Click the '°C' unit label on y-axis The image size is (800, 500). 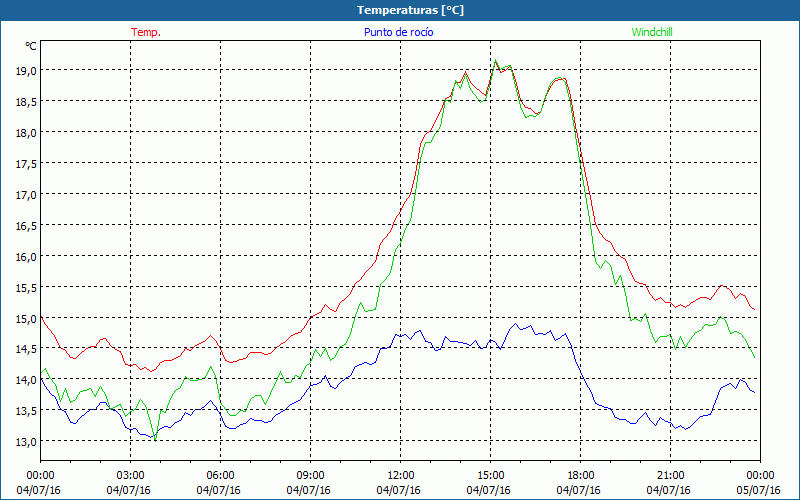click(31, 46)
